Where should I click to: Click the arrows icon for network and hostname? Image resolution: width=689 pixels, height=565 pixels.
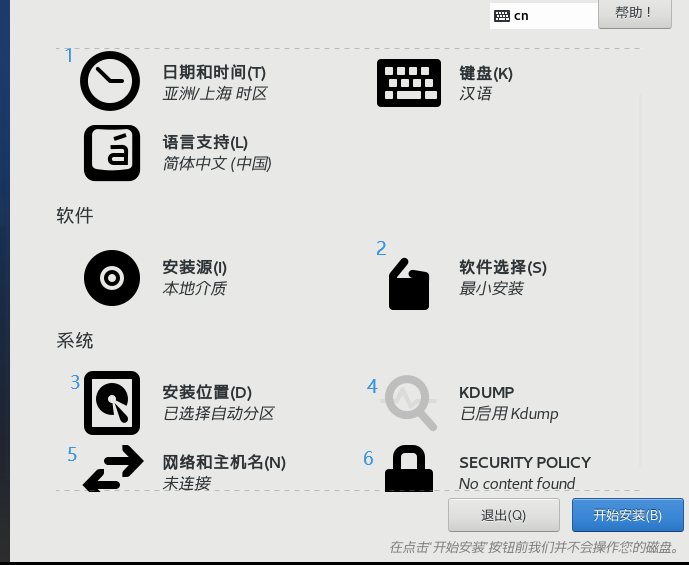click(112, 470)
